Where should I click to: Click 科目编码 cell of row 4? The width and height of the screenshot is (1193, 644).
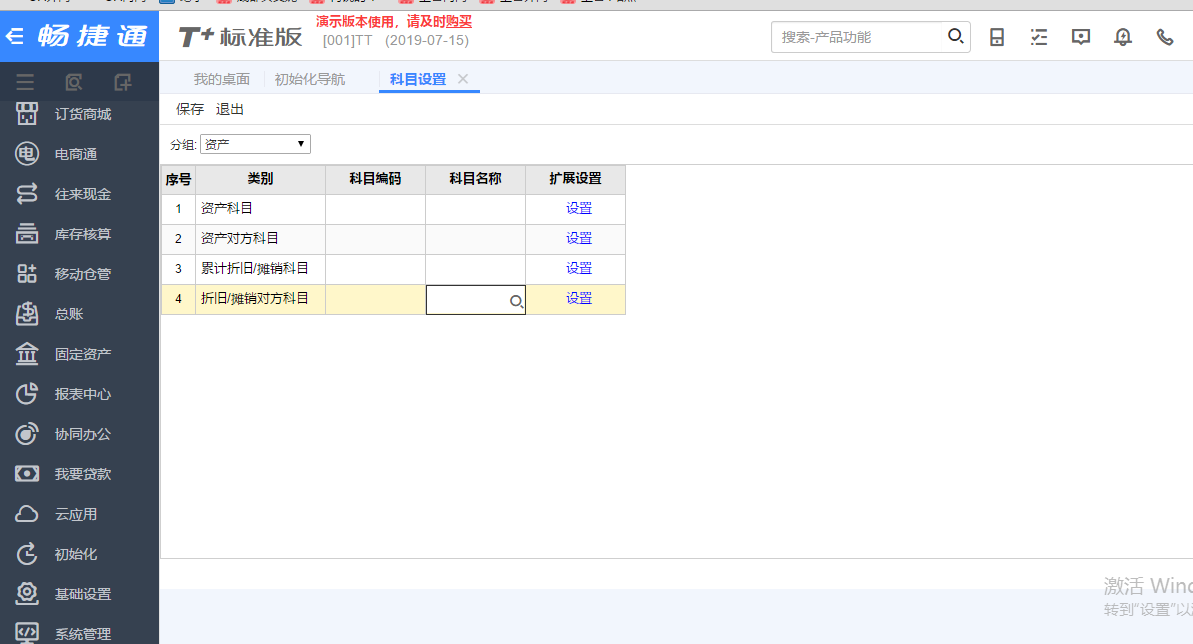[x=375, y=300]
